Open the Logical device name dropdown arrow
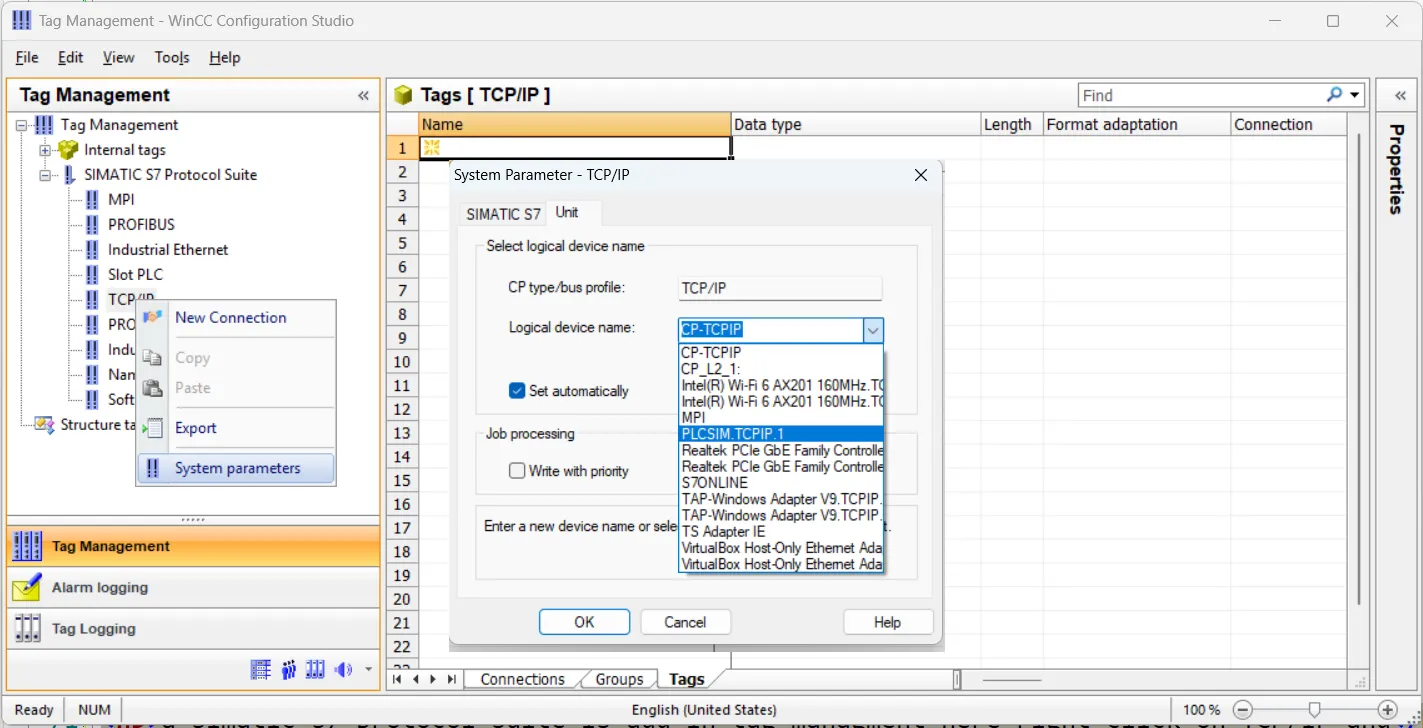Screen dimensions: 1423x728 [x=873, y=330]
